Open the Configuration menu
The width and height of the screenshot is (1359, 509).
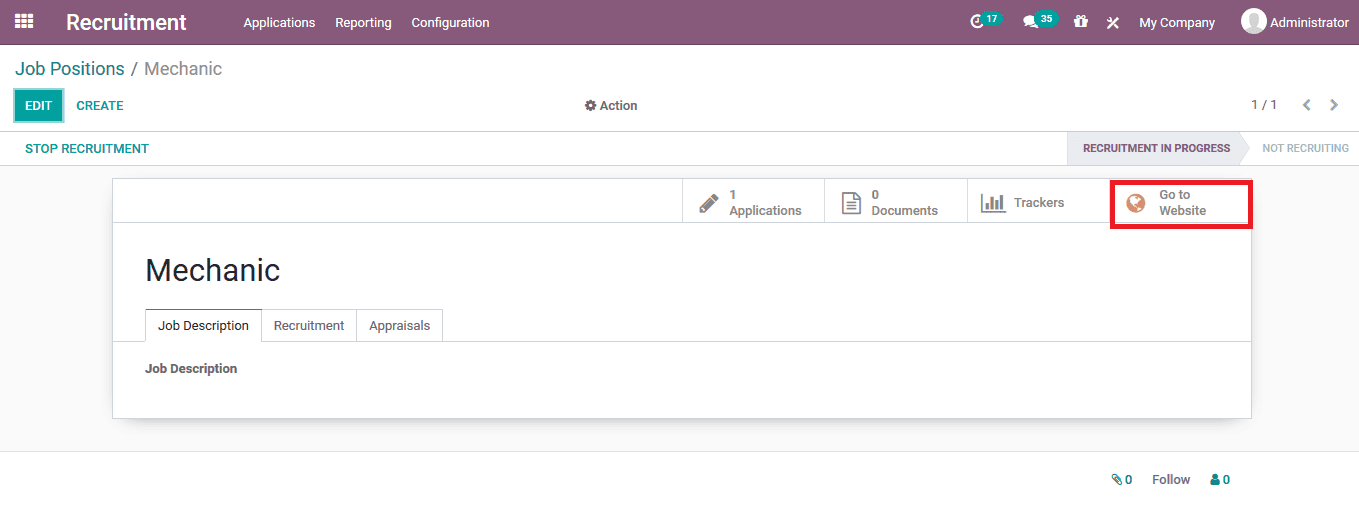(450, 22)
